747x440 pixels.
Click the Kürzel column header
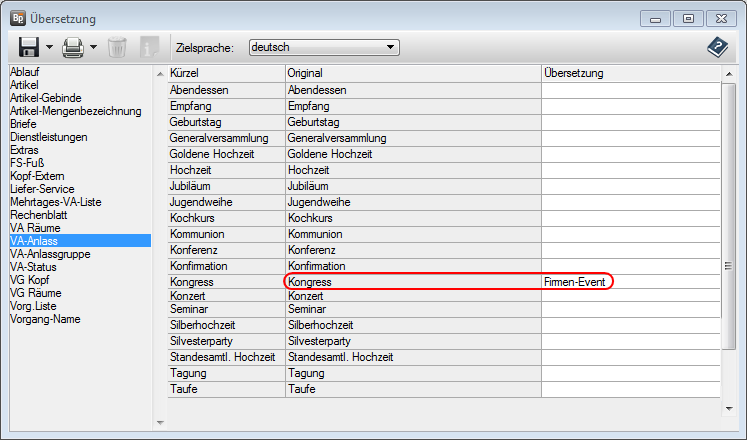(x=225, y=74)
